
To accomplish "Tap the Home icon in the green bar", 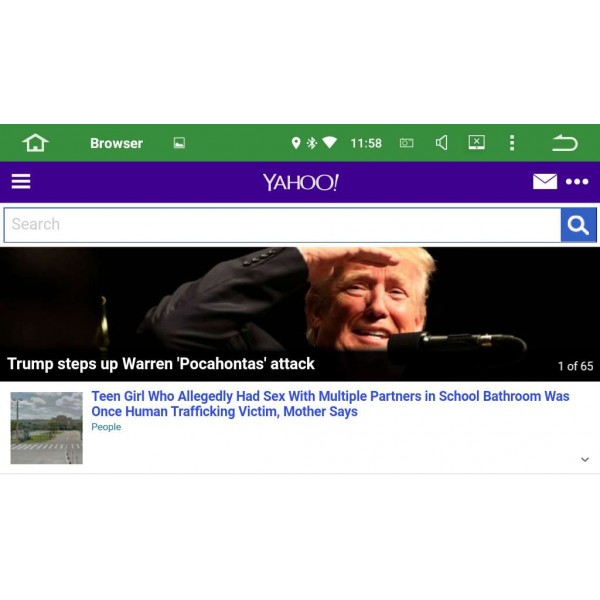I will click(35, 143).
